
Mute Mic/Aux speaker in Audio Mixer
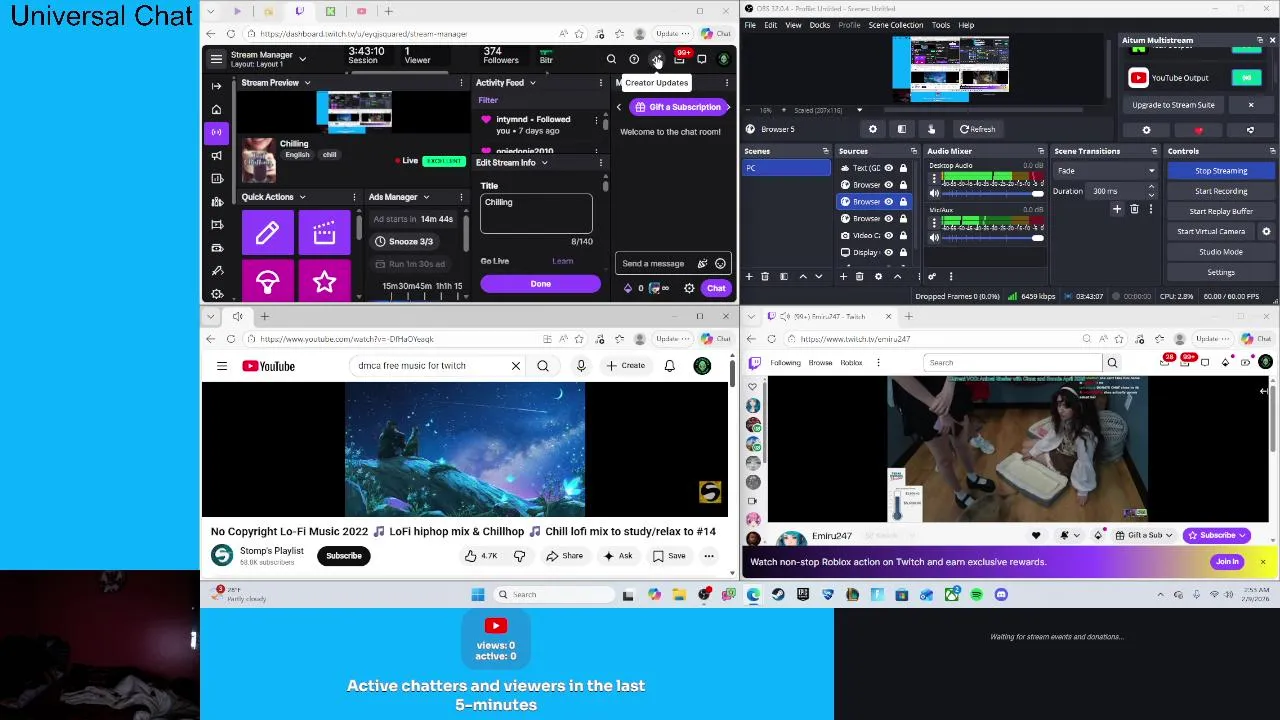(934, 237)
